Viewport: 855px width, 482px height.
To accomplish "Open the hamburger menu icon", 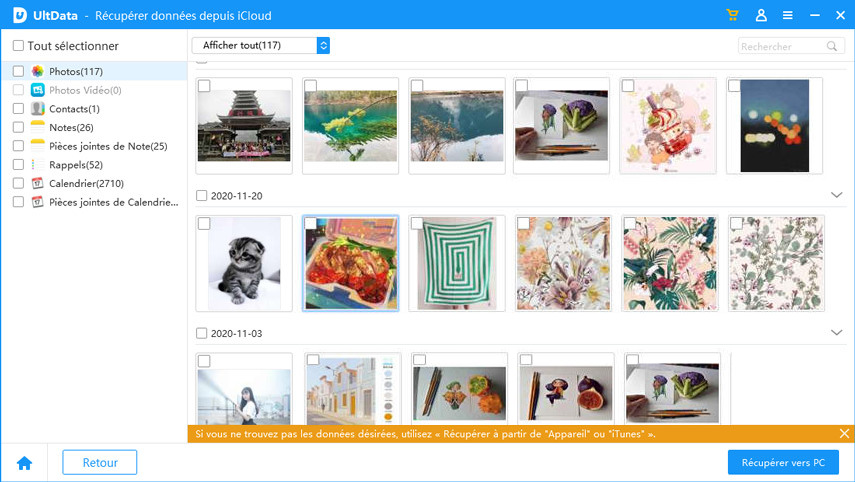I will (x=787, y=15).
